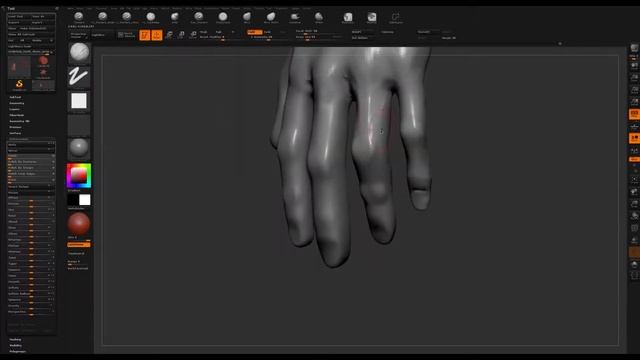Expand the Preview sub-palette

pos(16,127)
